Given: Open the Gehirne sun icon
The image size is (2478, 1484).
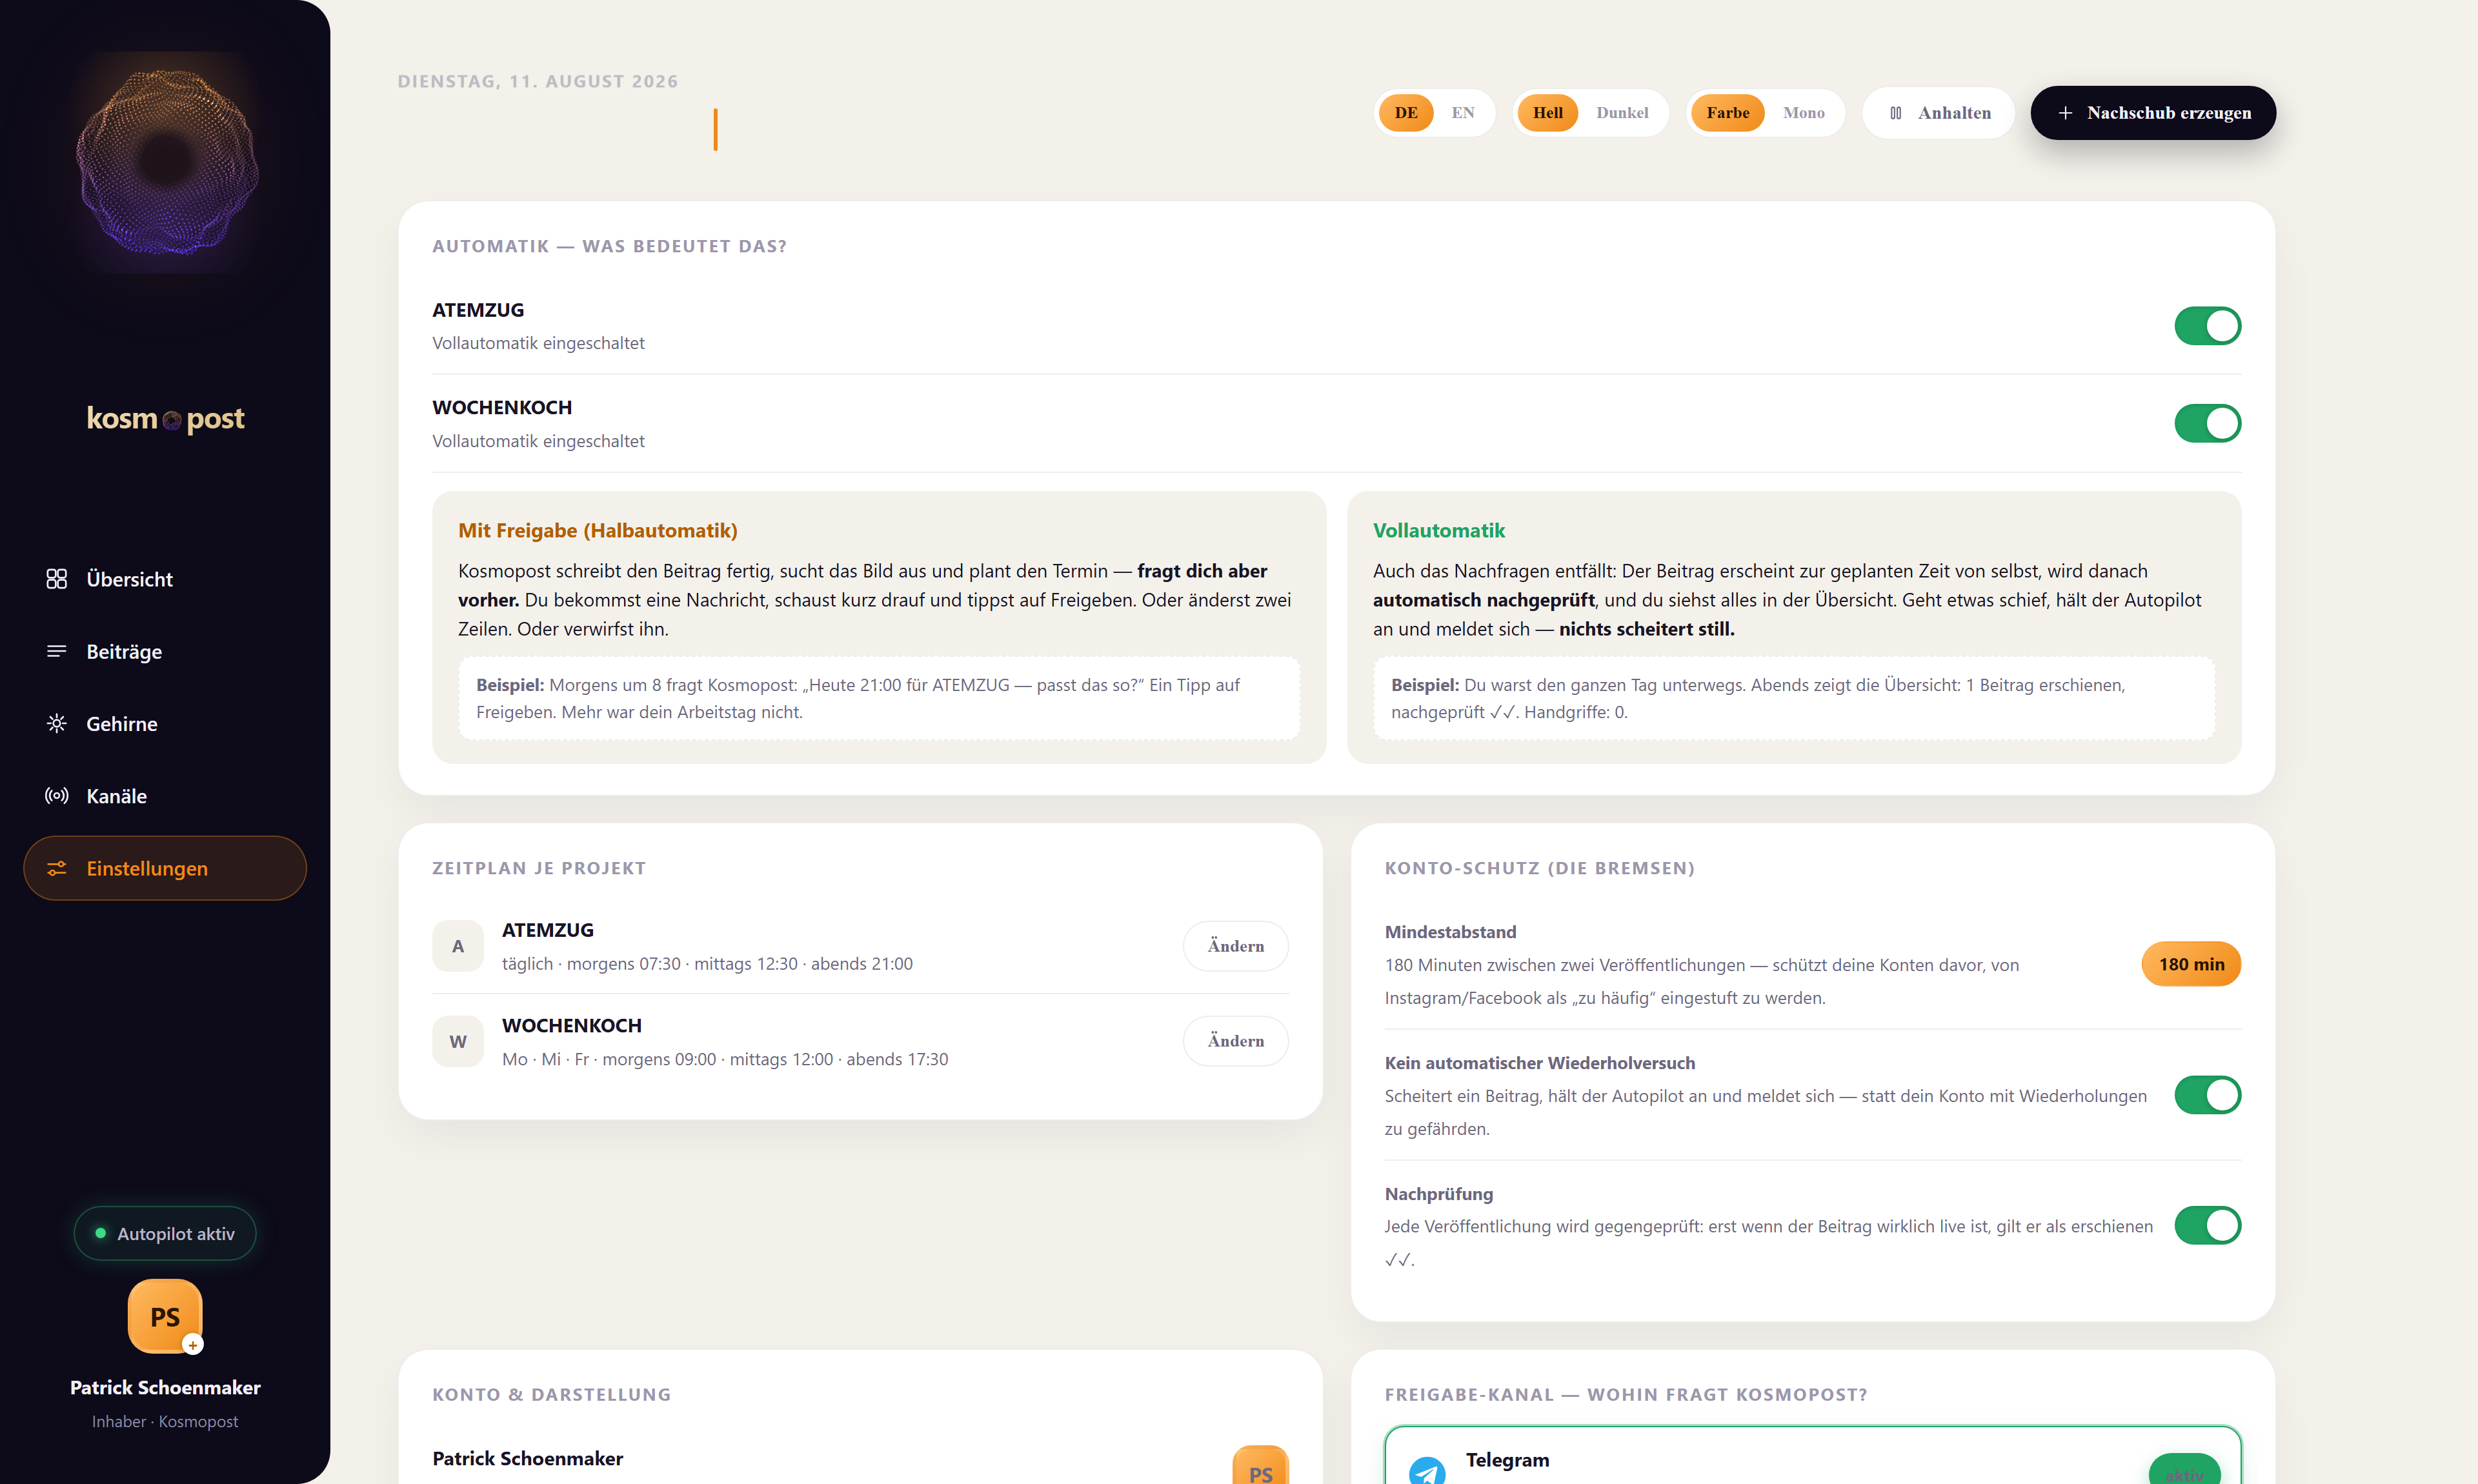Looking at the screenshot, I should coord(56,723).
